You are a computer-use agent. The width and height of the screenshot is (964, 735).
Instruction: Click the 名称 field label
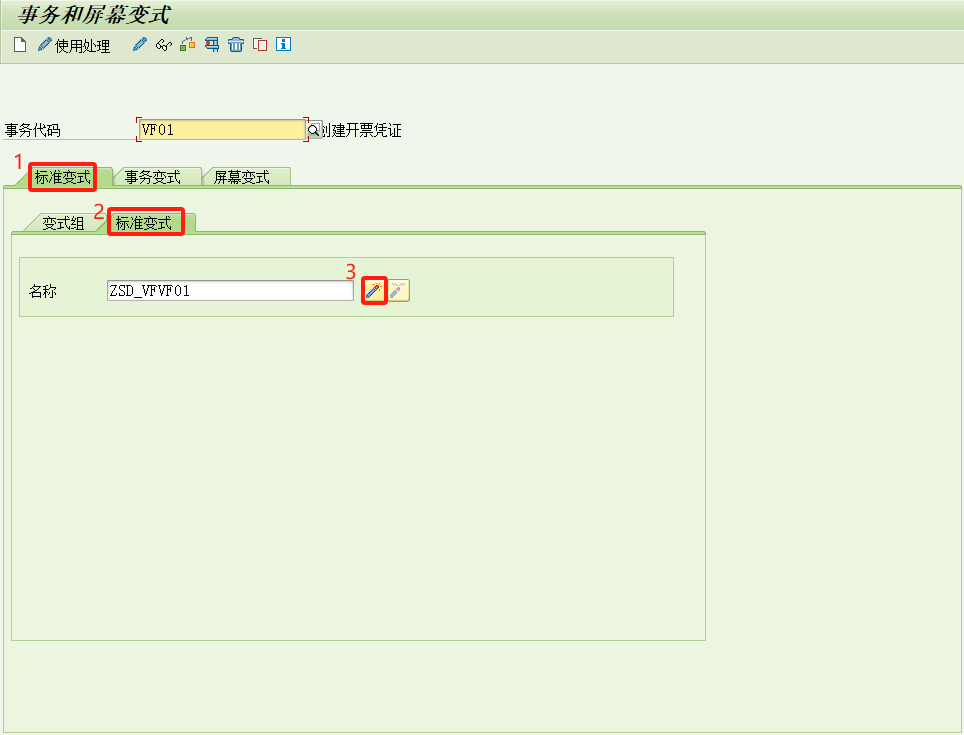pos(43,291)
